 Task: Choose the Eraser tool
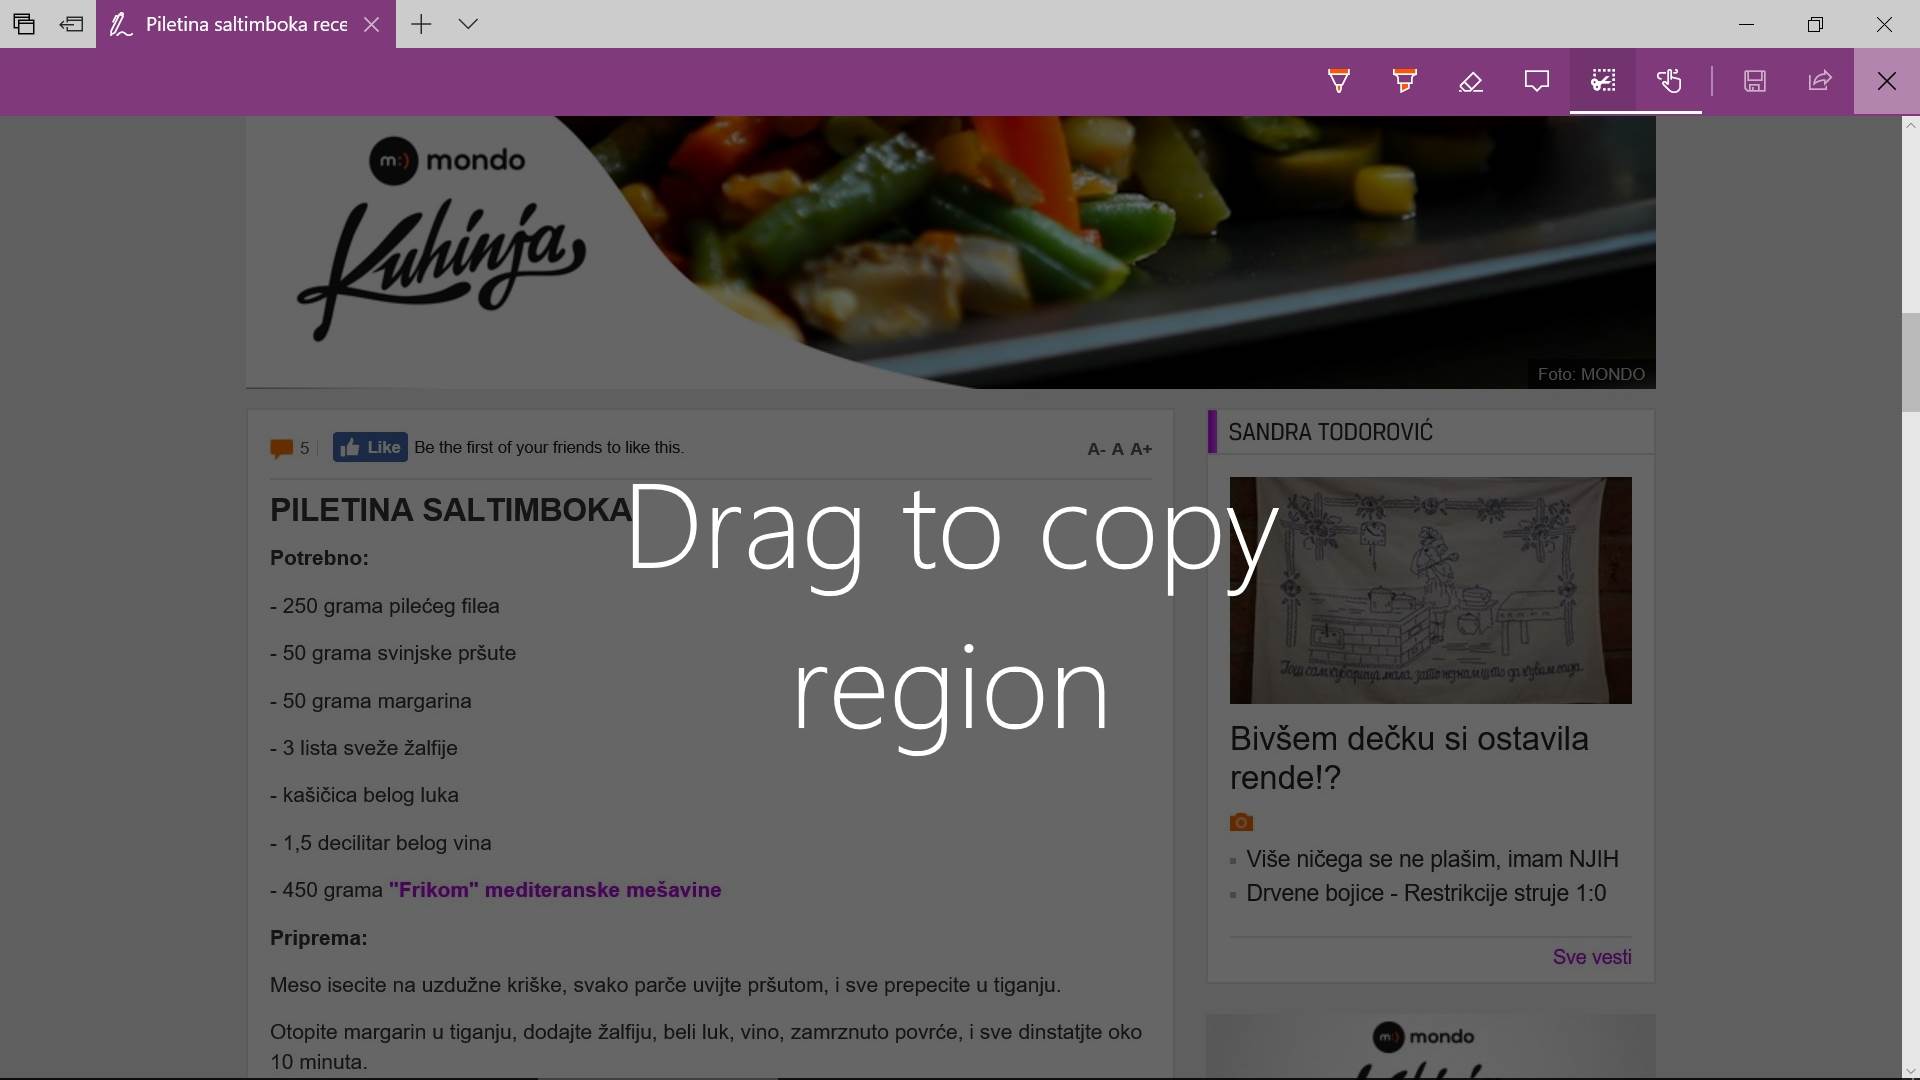(x=1470, y=81)
